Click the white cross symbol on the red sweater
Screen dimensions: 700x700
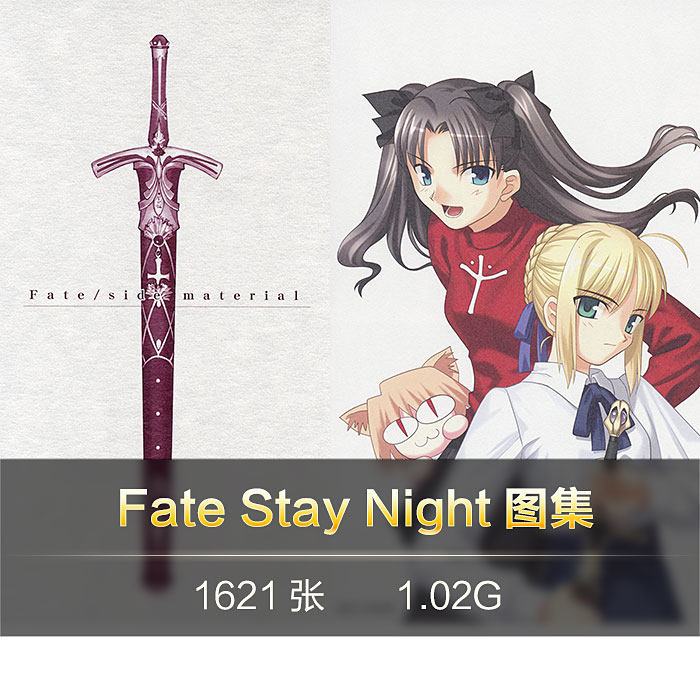click(479, 282)
